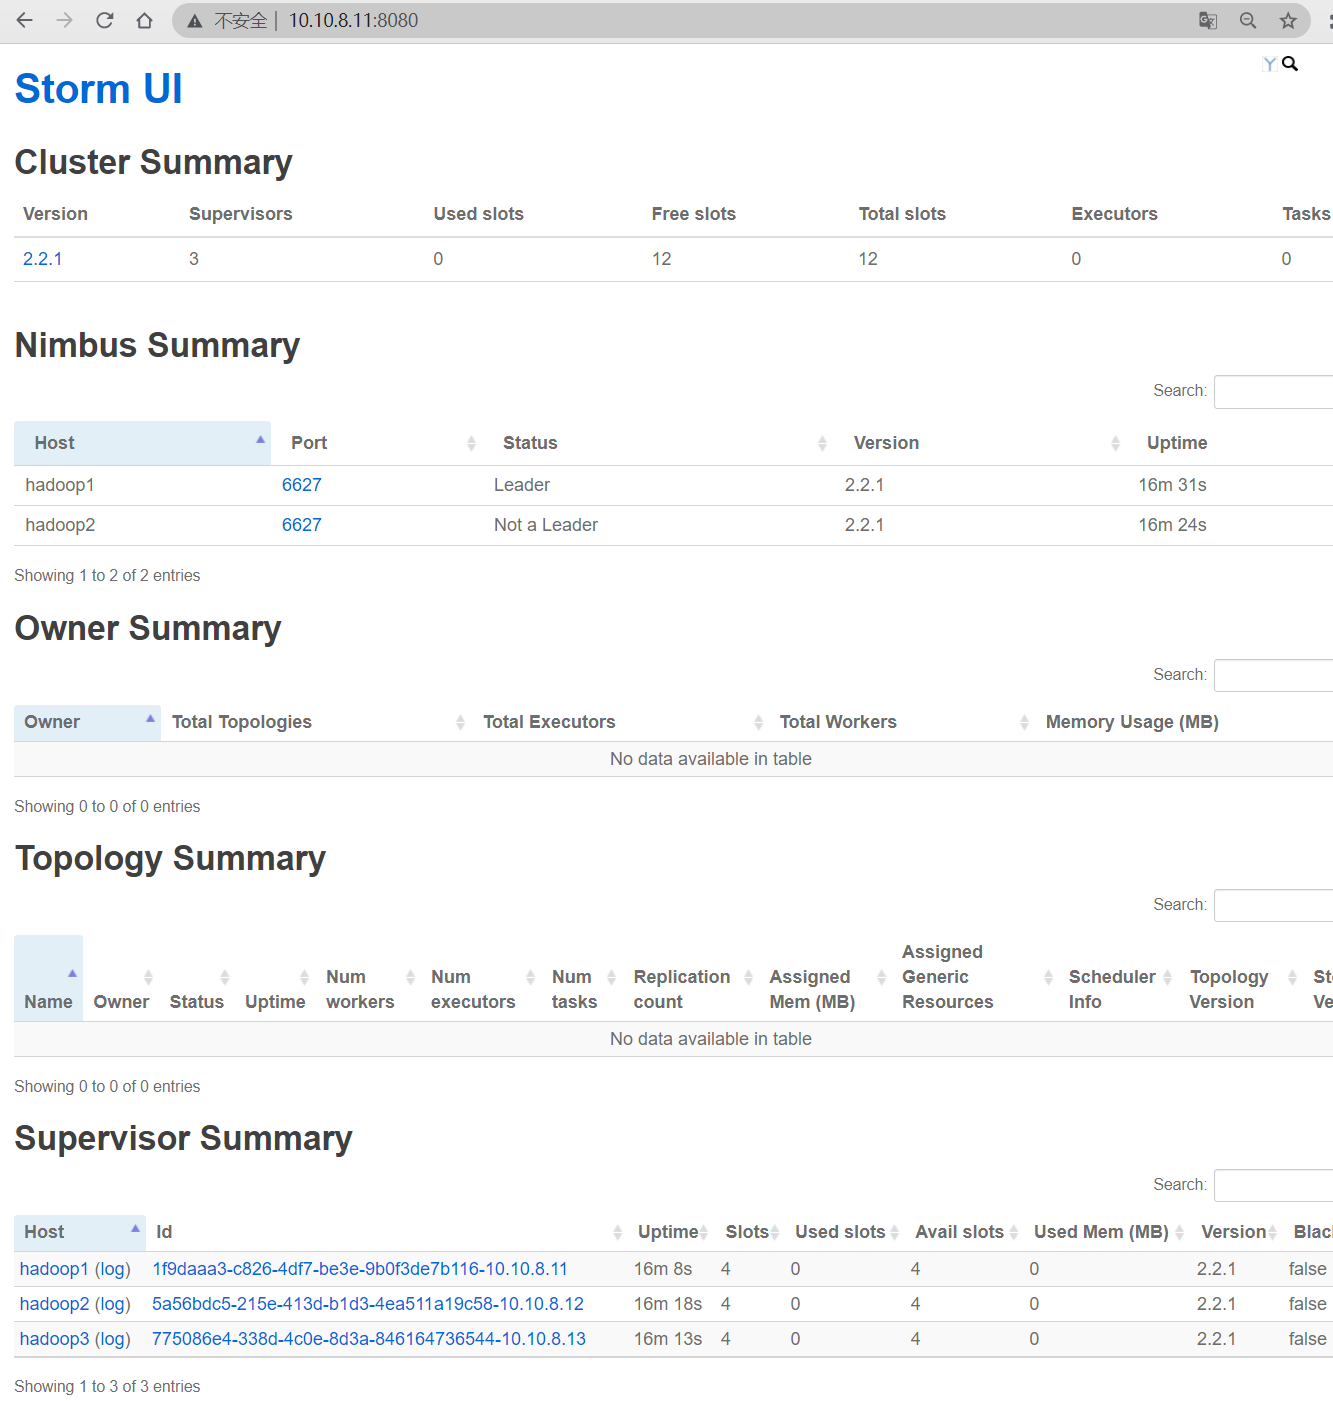
Task: Click the zoom magnifier icon in address bar
Action: (1248, 20)
